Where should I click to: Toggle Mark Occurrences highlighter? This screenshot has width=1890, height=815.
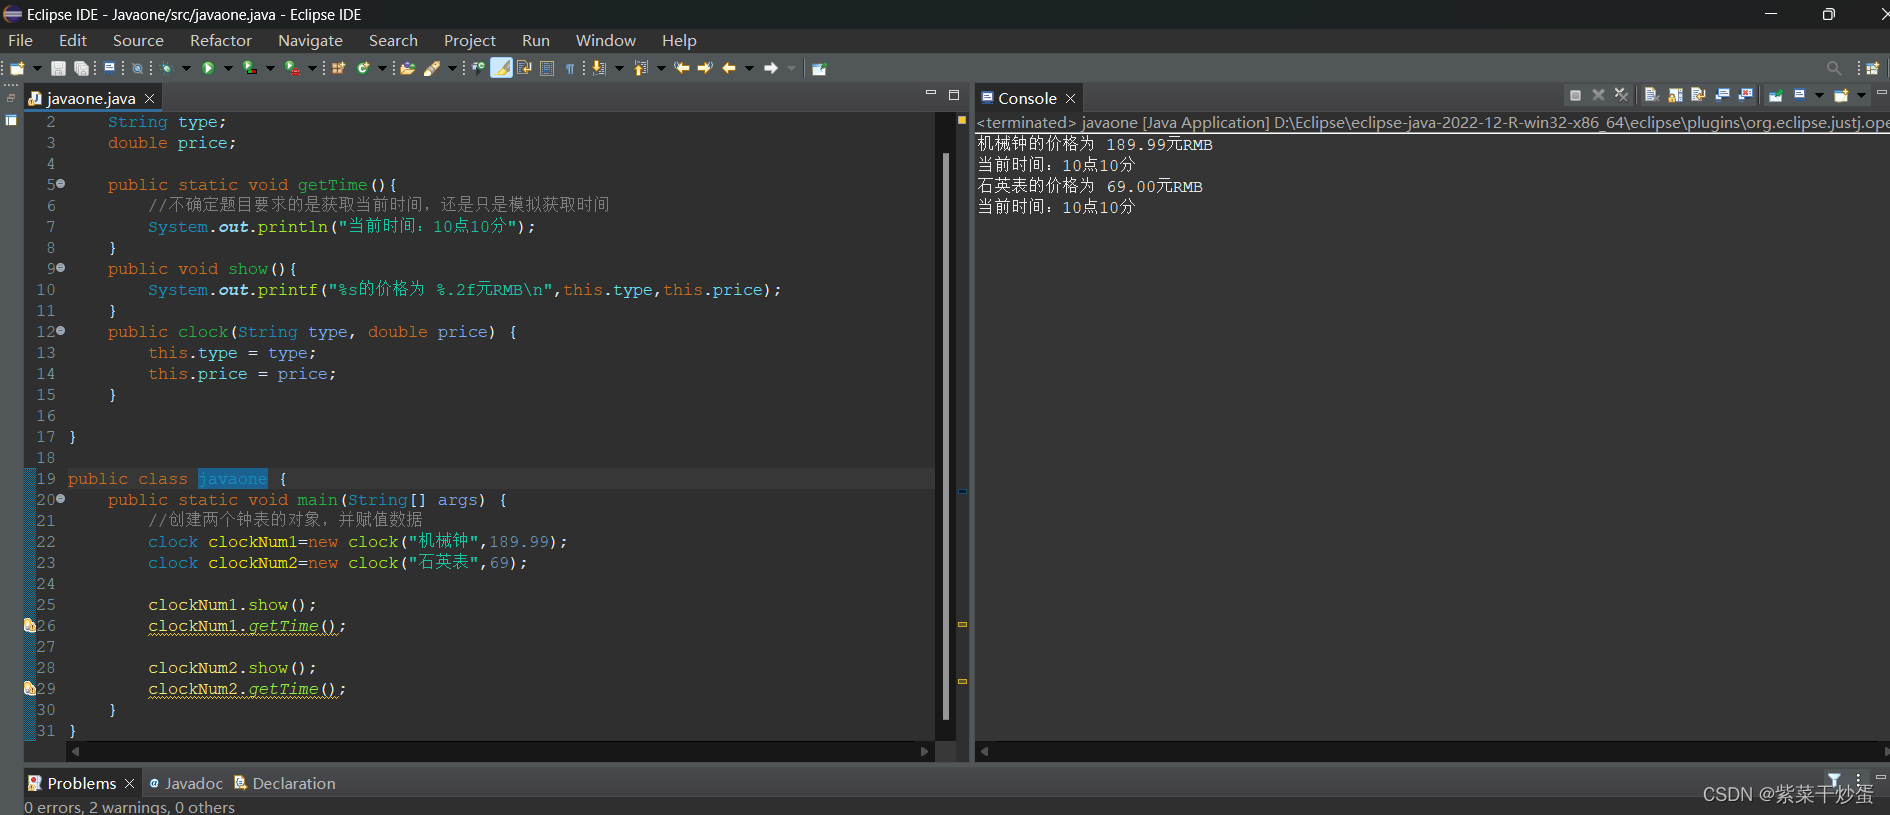click(x=501, y=68)
